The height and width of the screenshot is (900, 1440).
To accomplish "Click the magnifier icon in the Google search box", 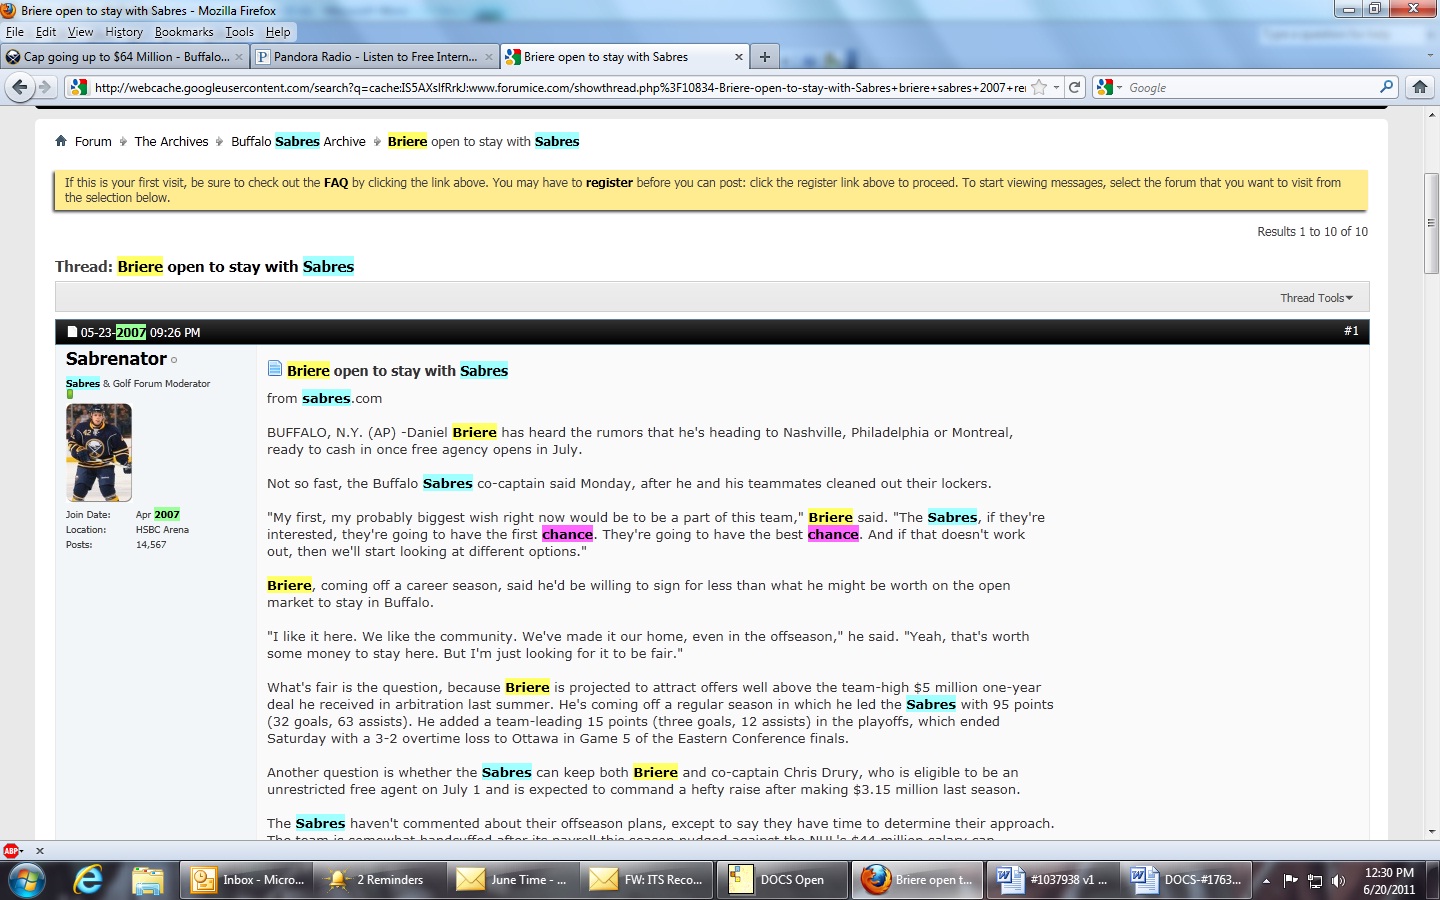I will pos(1386,87).
